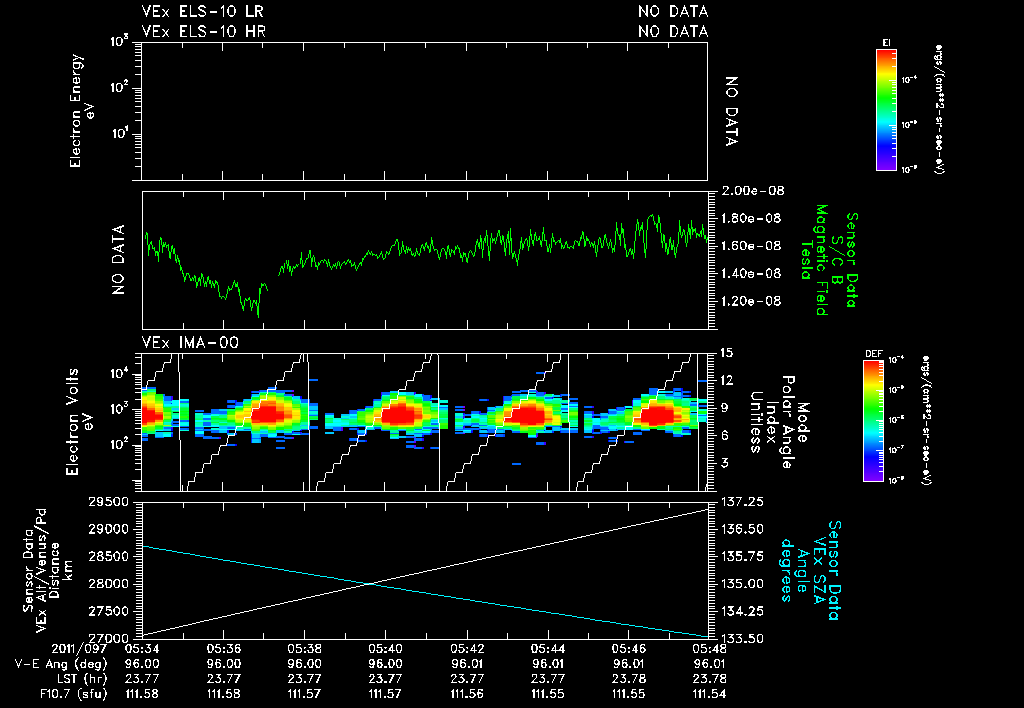Click the vertical NO DATA beside electron energy panel
Image resolution: width=1024 pixels, height=708 pixels.
tap(732, 111)
